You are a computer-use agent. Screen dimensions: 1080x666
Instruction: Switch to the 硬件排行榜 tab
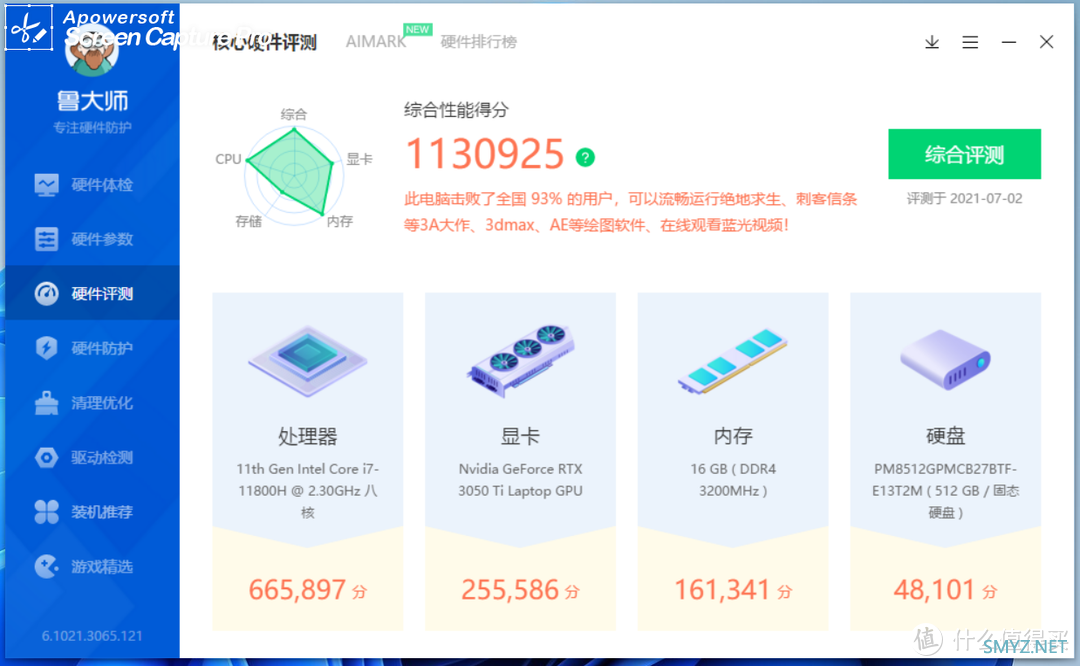click(479, 42)
